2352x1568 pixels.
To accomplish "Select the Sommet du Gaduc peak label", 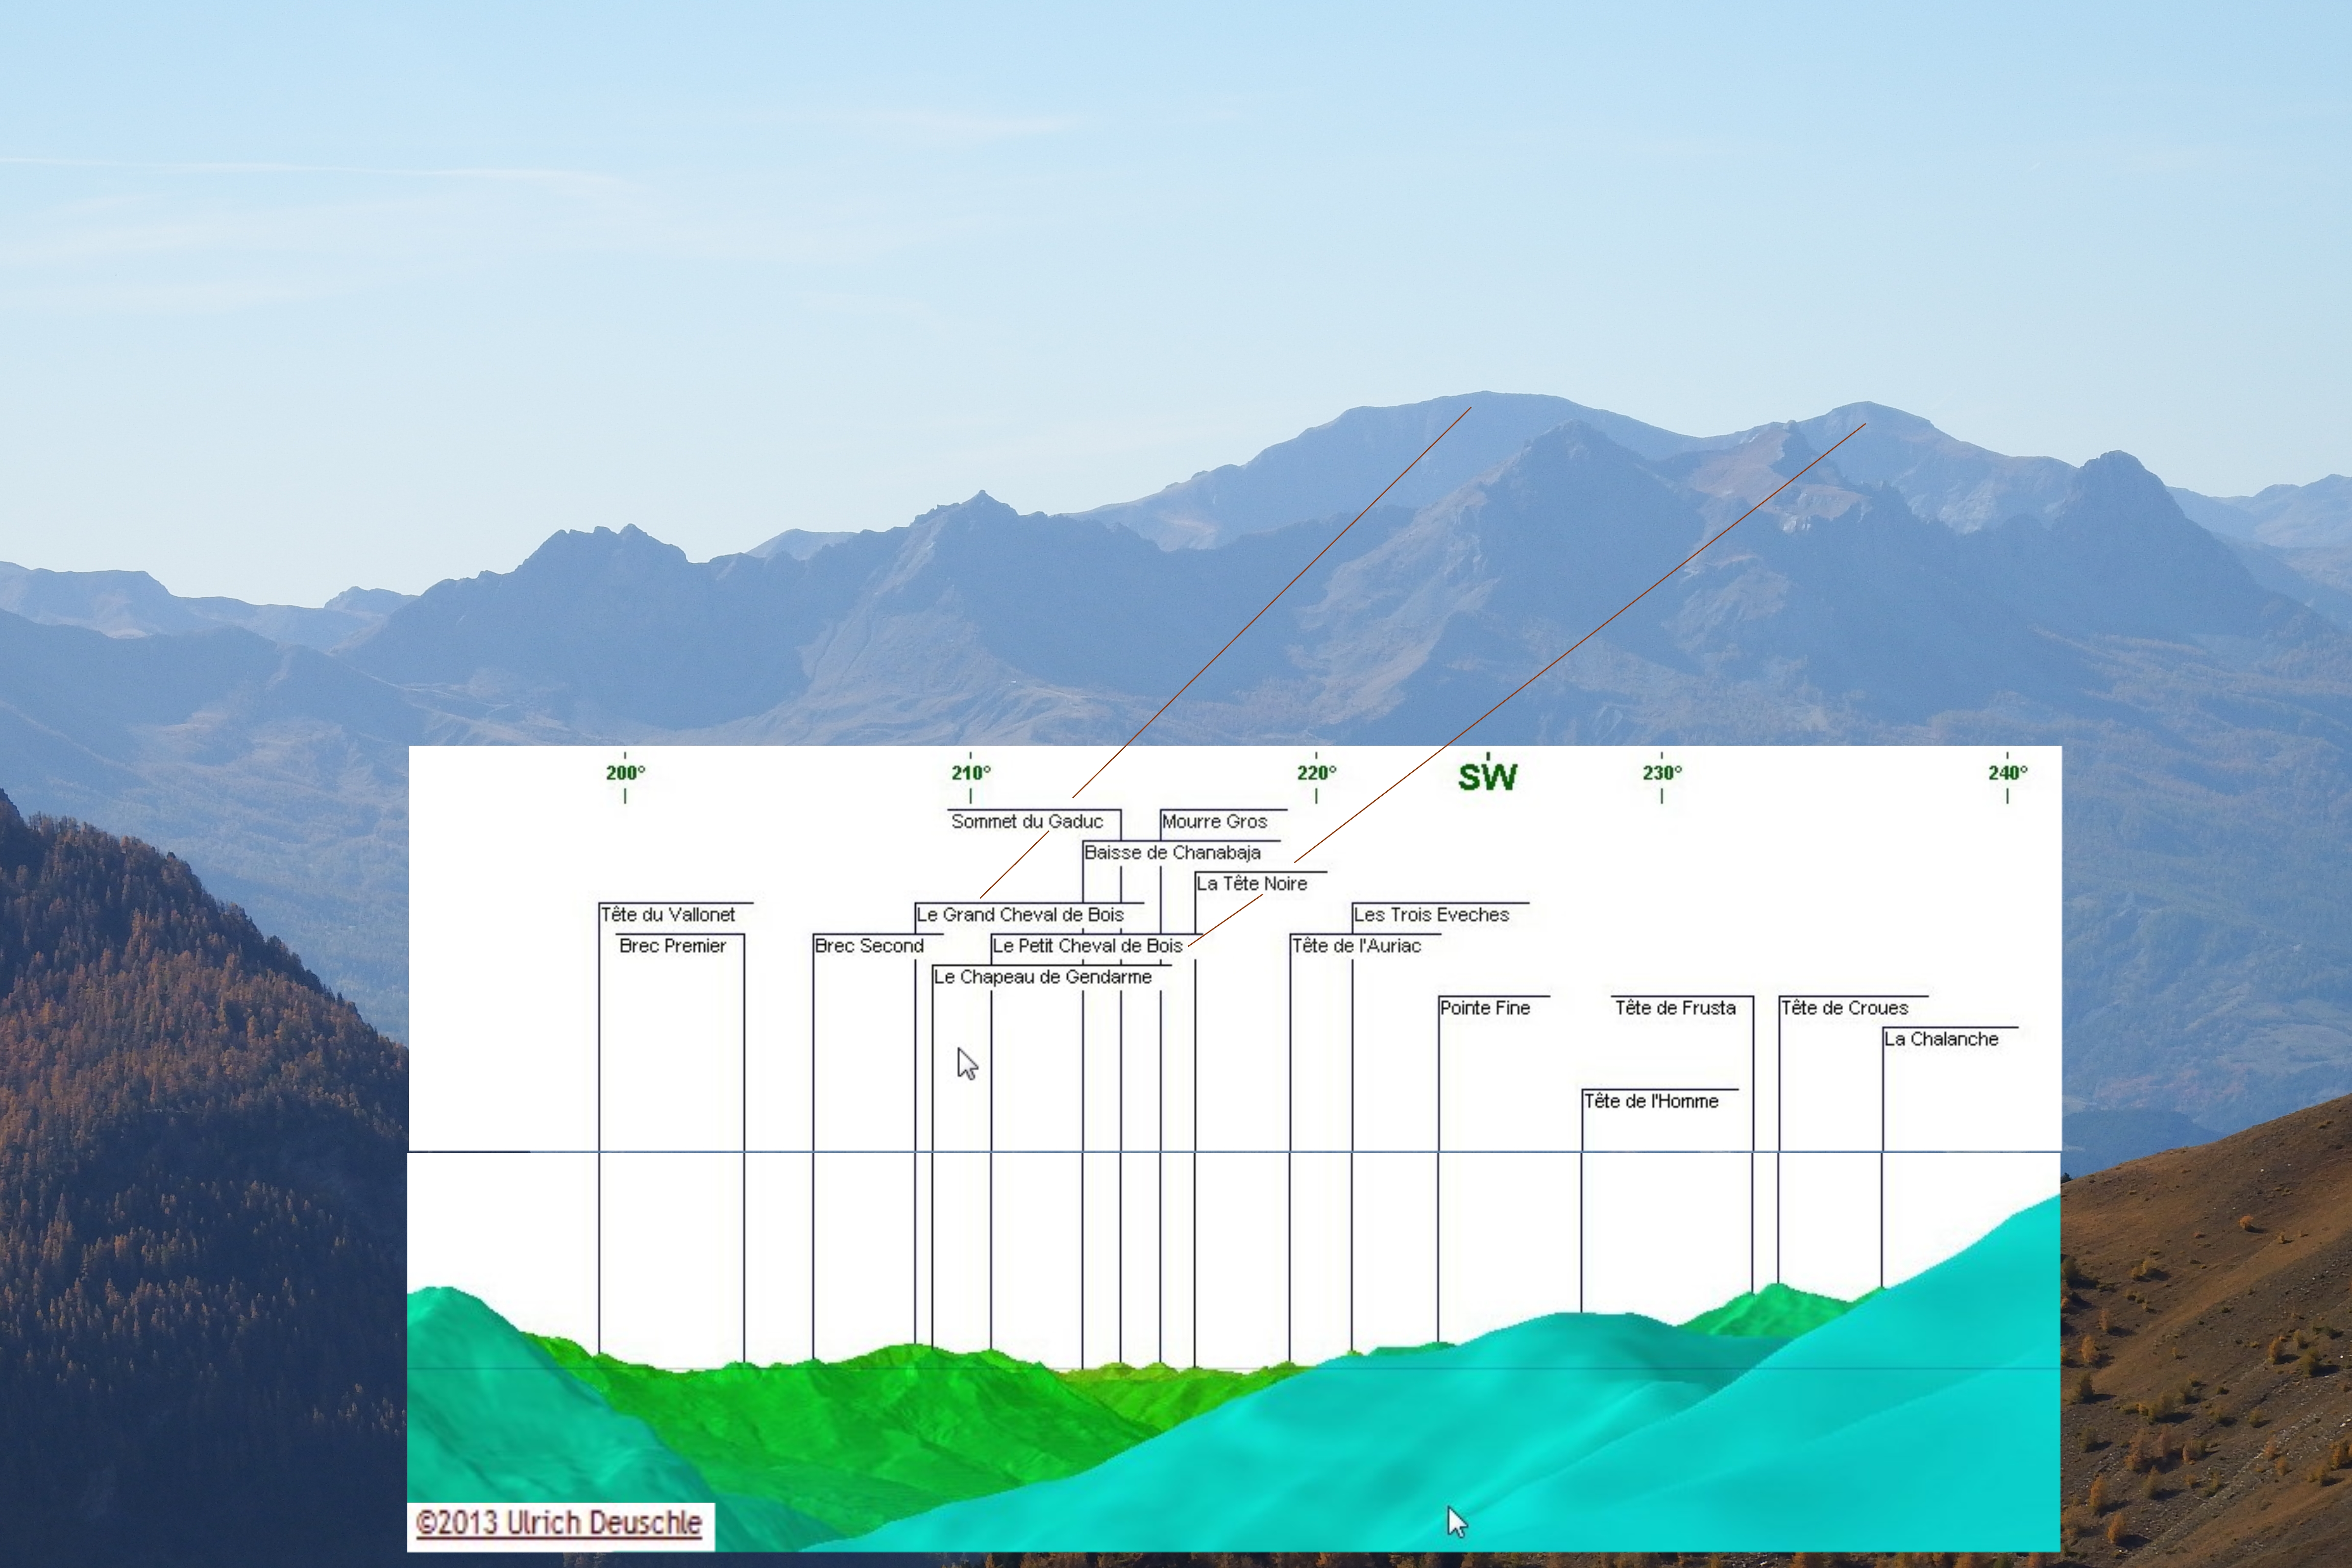I will point(1027,821).
